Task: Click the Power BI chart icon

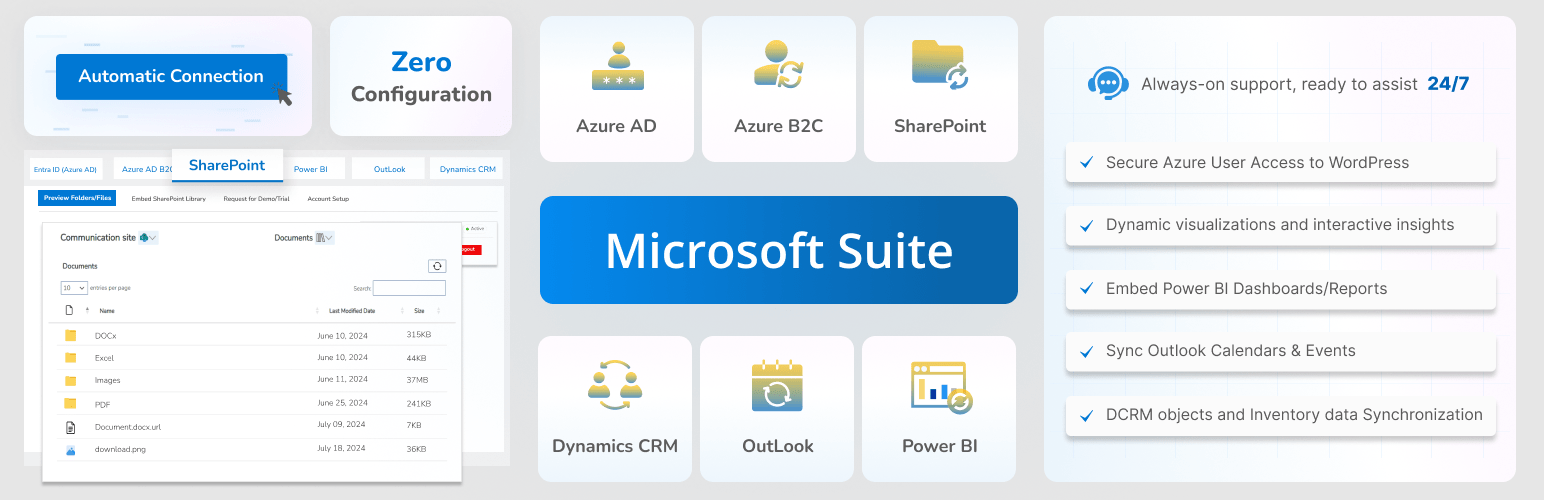Action: (941, 387)
